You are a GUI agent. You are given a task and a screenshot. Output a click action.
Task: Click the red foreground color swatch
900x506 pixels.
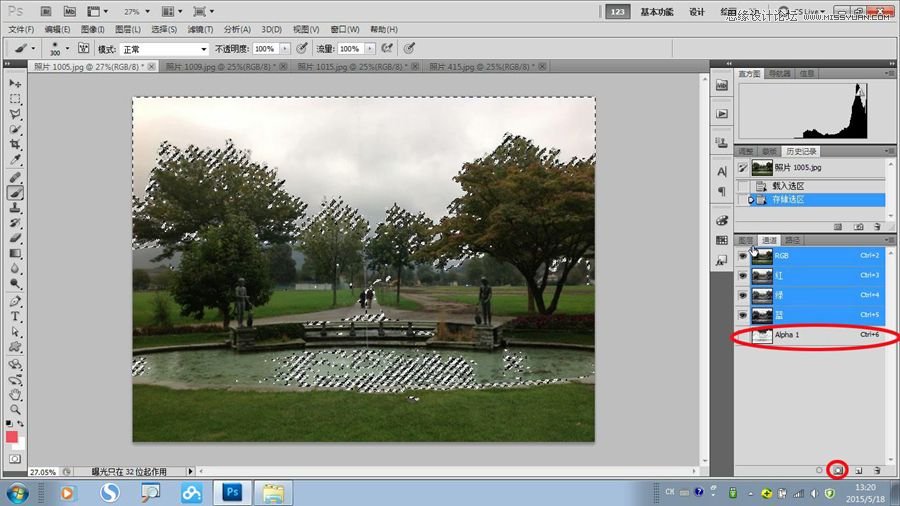pyautogui.click(x=13, y=437)
